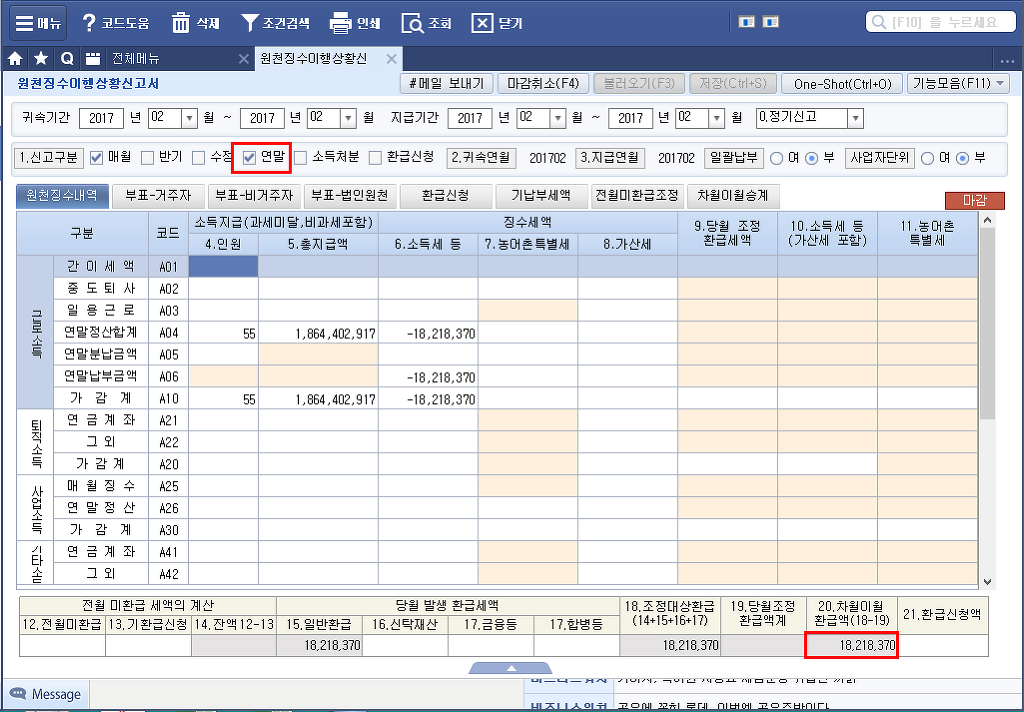The height and width of the screenshot is (712, 1024).
Task: Click the 마감취소(F4) button
Action: coord(542,84)
